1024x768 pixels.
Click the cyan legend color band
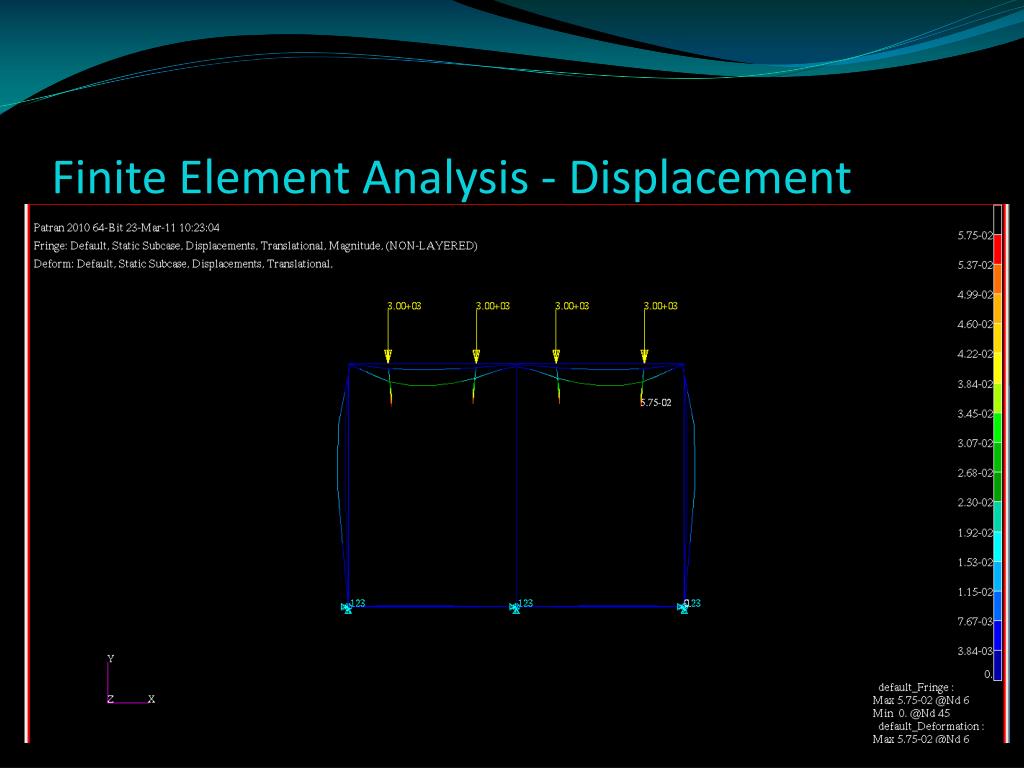tap(997, 546)
